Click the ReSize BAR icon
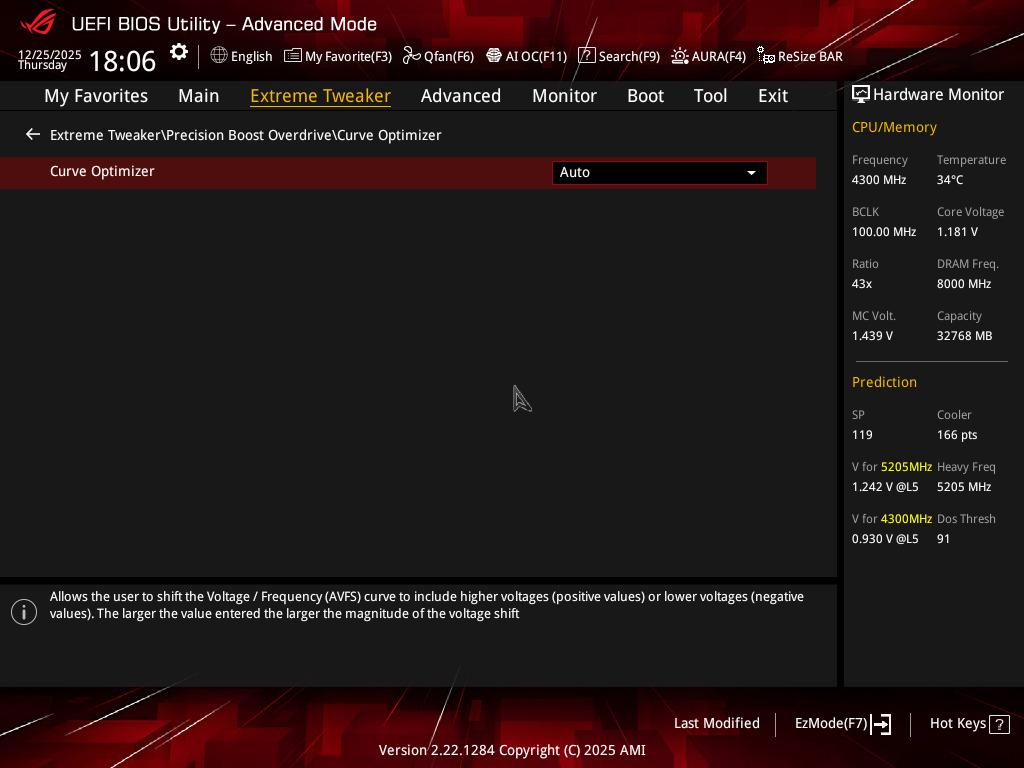This screenshot has height=768, width=1024. click(x=766, y=56)
